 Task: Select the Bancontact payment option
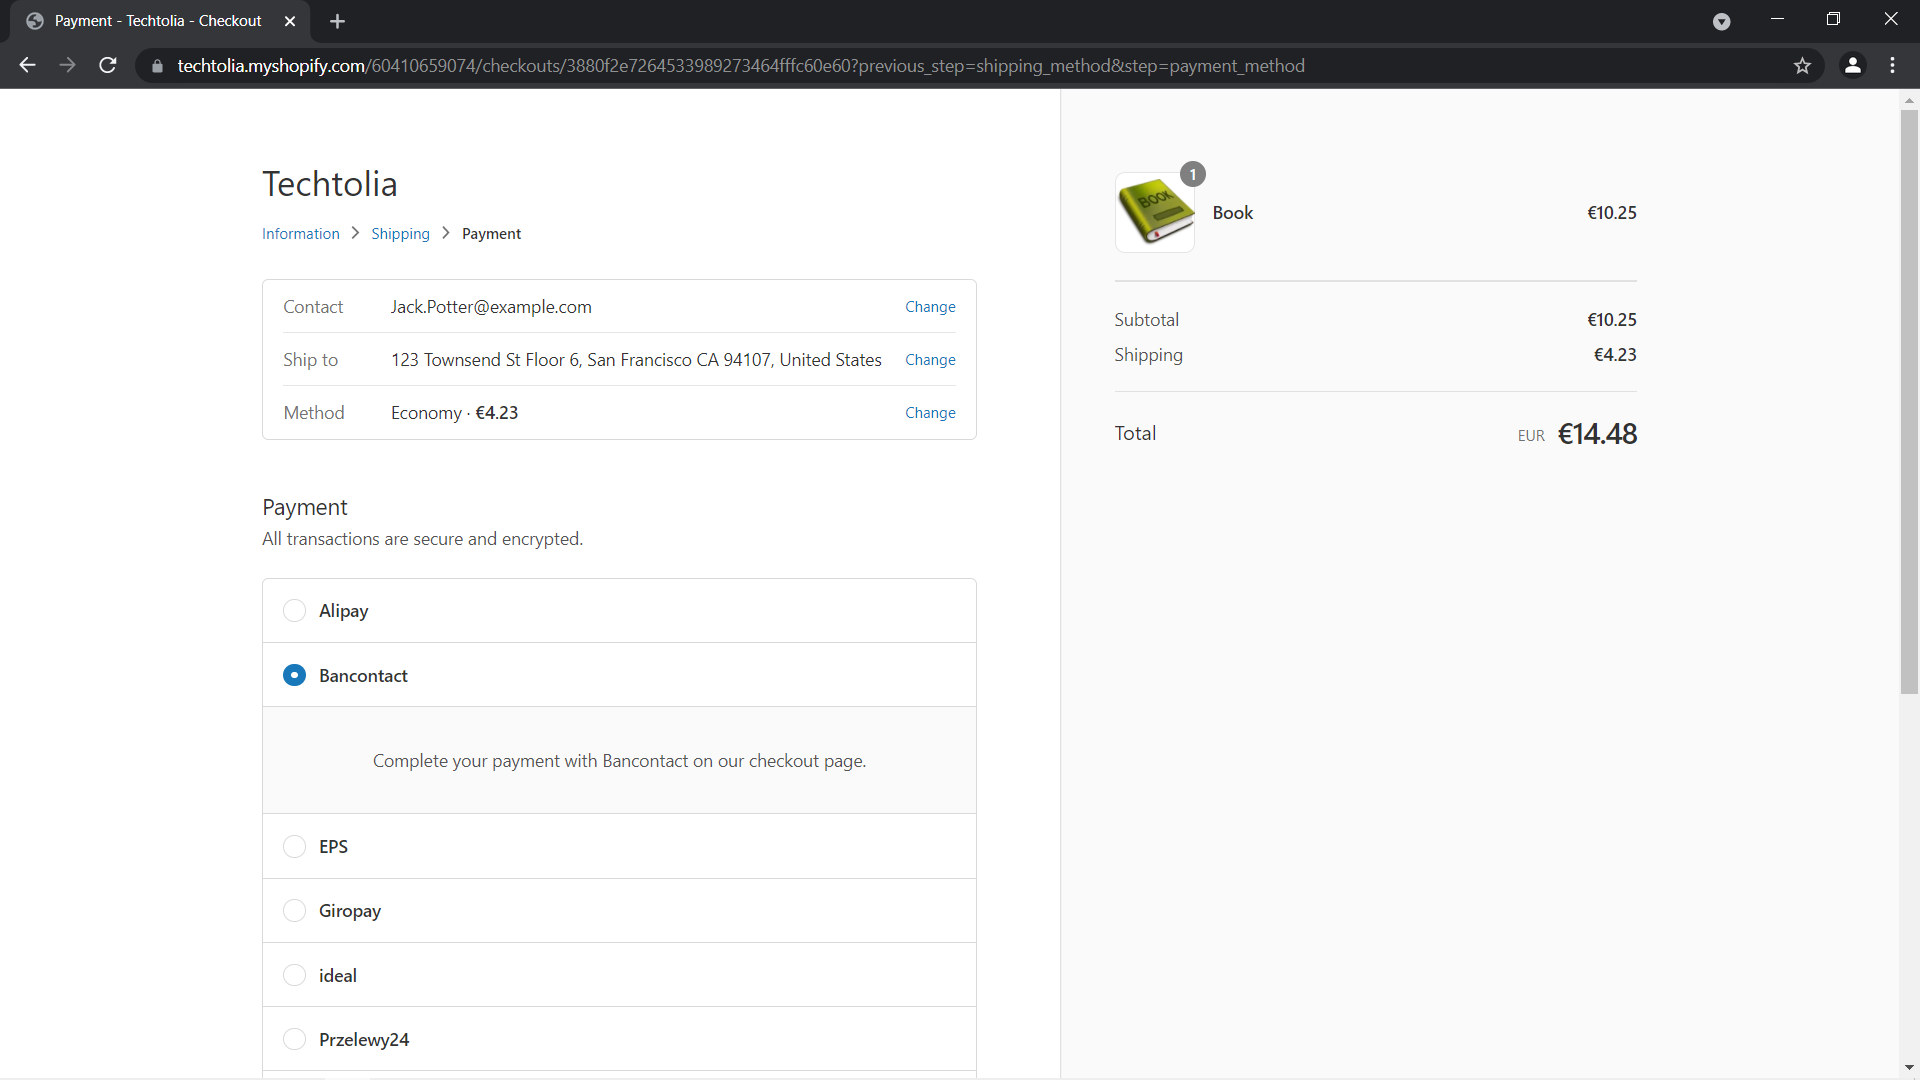coord(294,675)
